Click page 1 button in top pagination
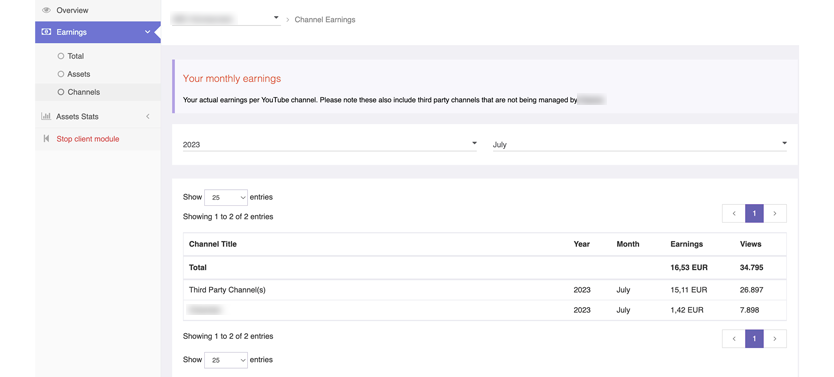Viewport: 834px width, 377px height. tap(754, 213)
